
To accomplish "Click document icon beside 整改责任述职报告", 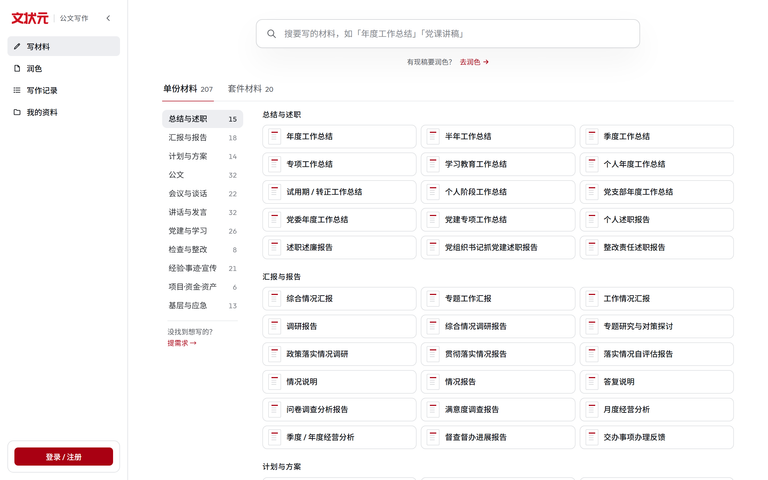I will [x=592, y=247].
